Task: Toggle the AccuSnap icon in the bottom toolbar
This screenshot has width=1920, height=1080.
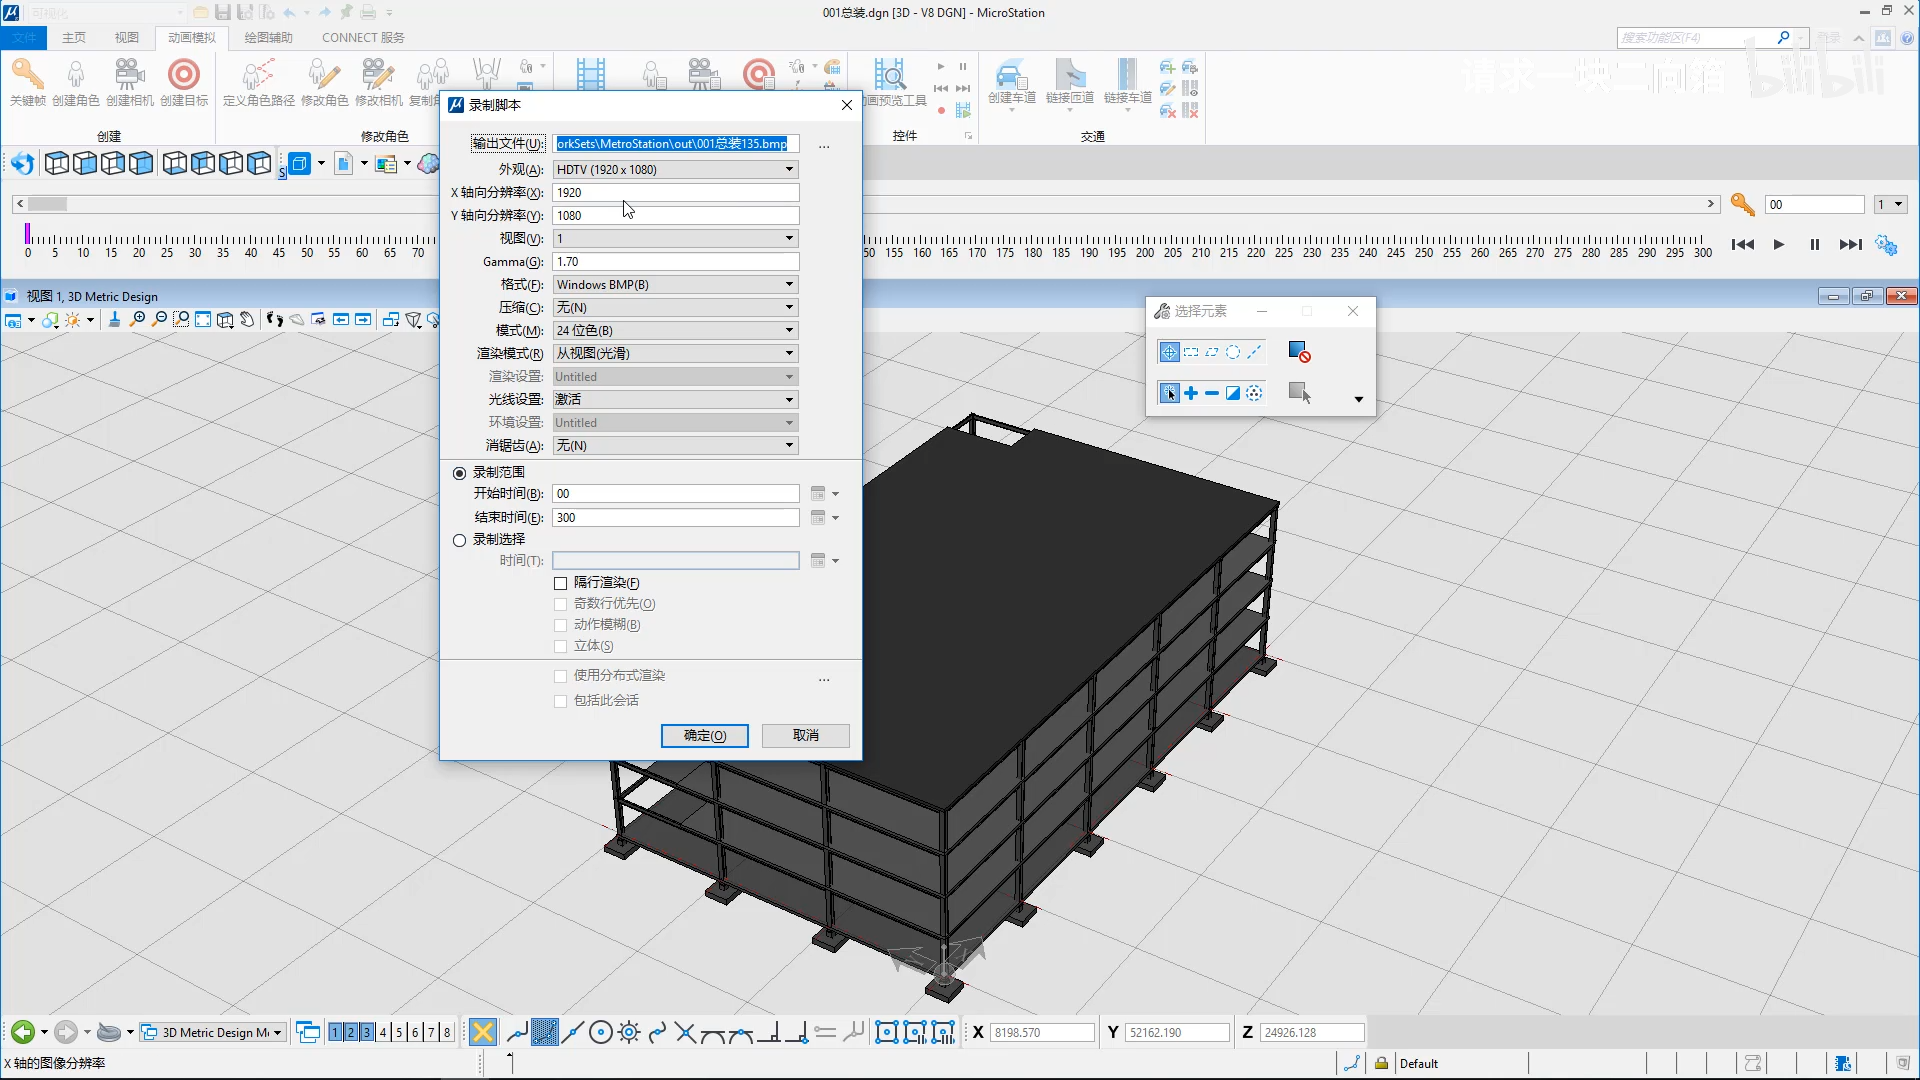Action: click(482, 1032)
